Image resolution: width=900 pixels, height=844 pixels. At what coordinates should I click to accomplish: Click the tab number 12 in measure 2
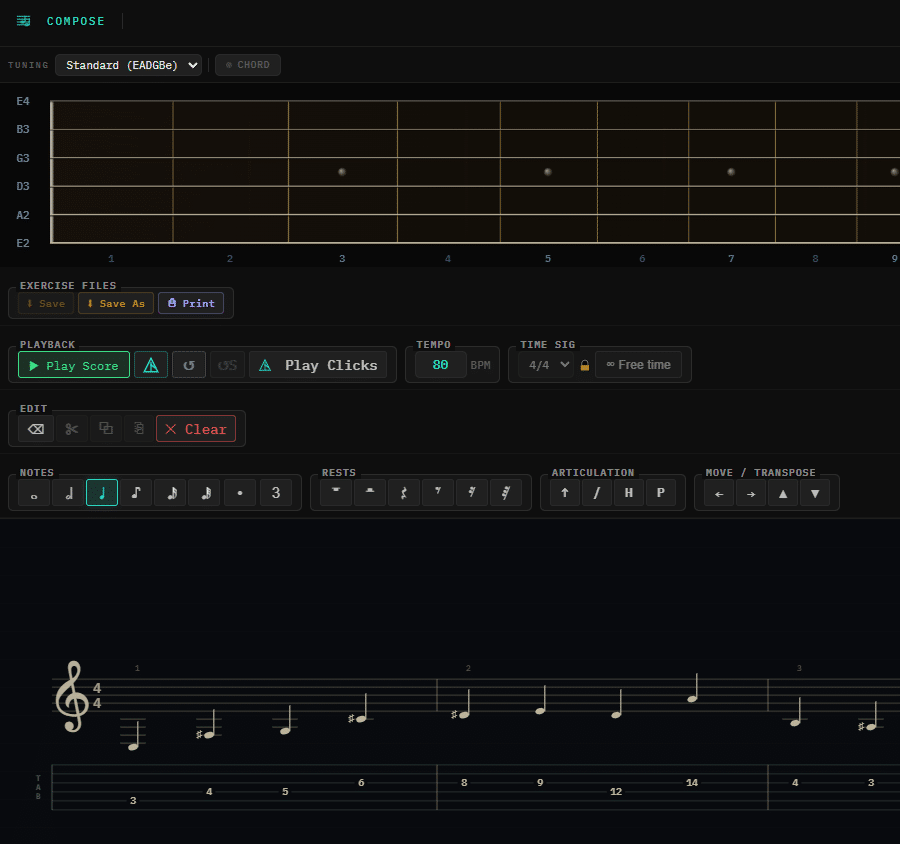click(x=616, y=792)
